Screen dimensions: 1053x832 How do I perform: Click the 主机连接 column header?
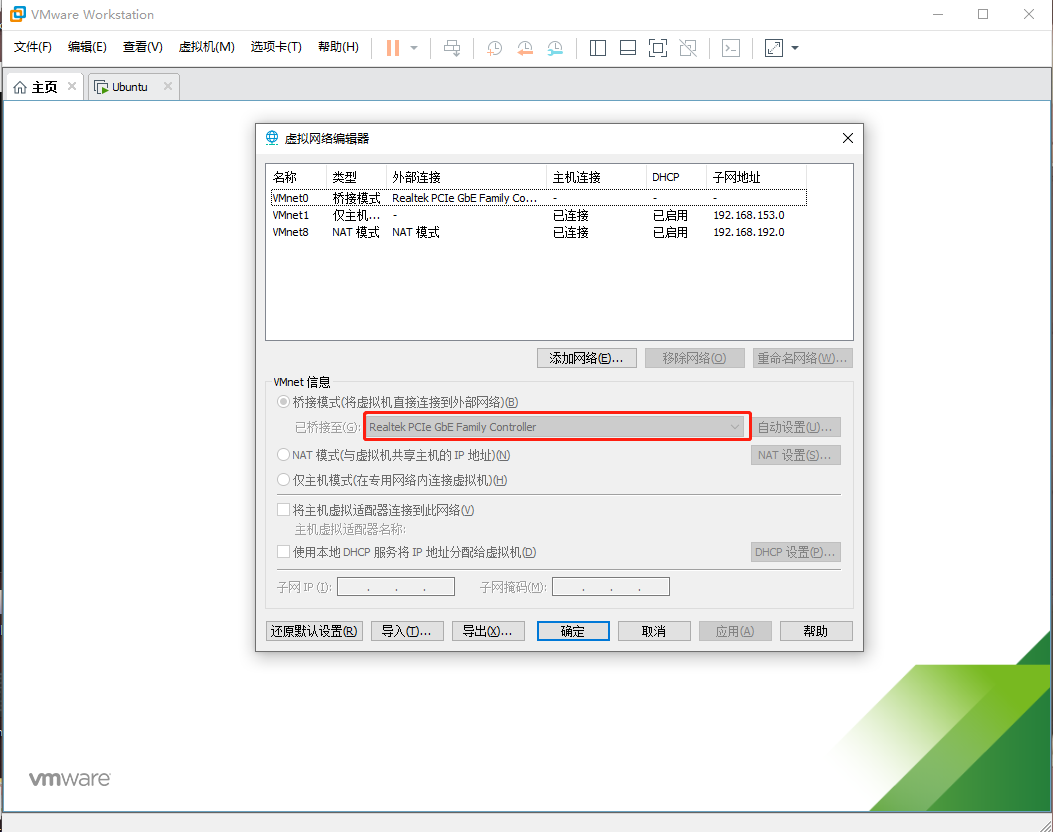596,177
